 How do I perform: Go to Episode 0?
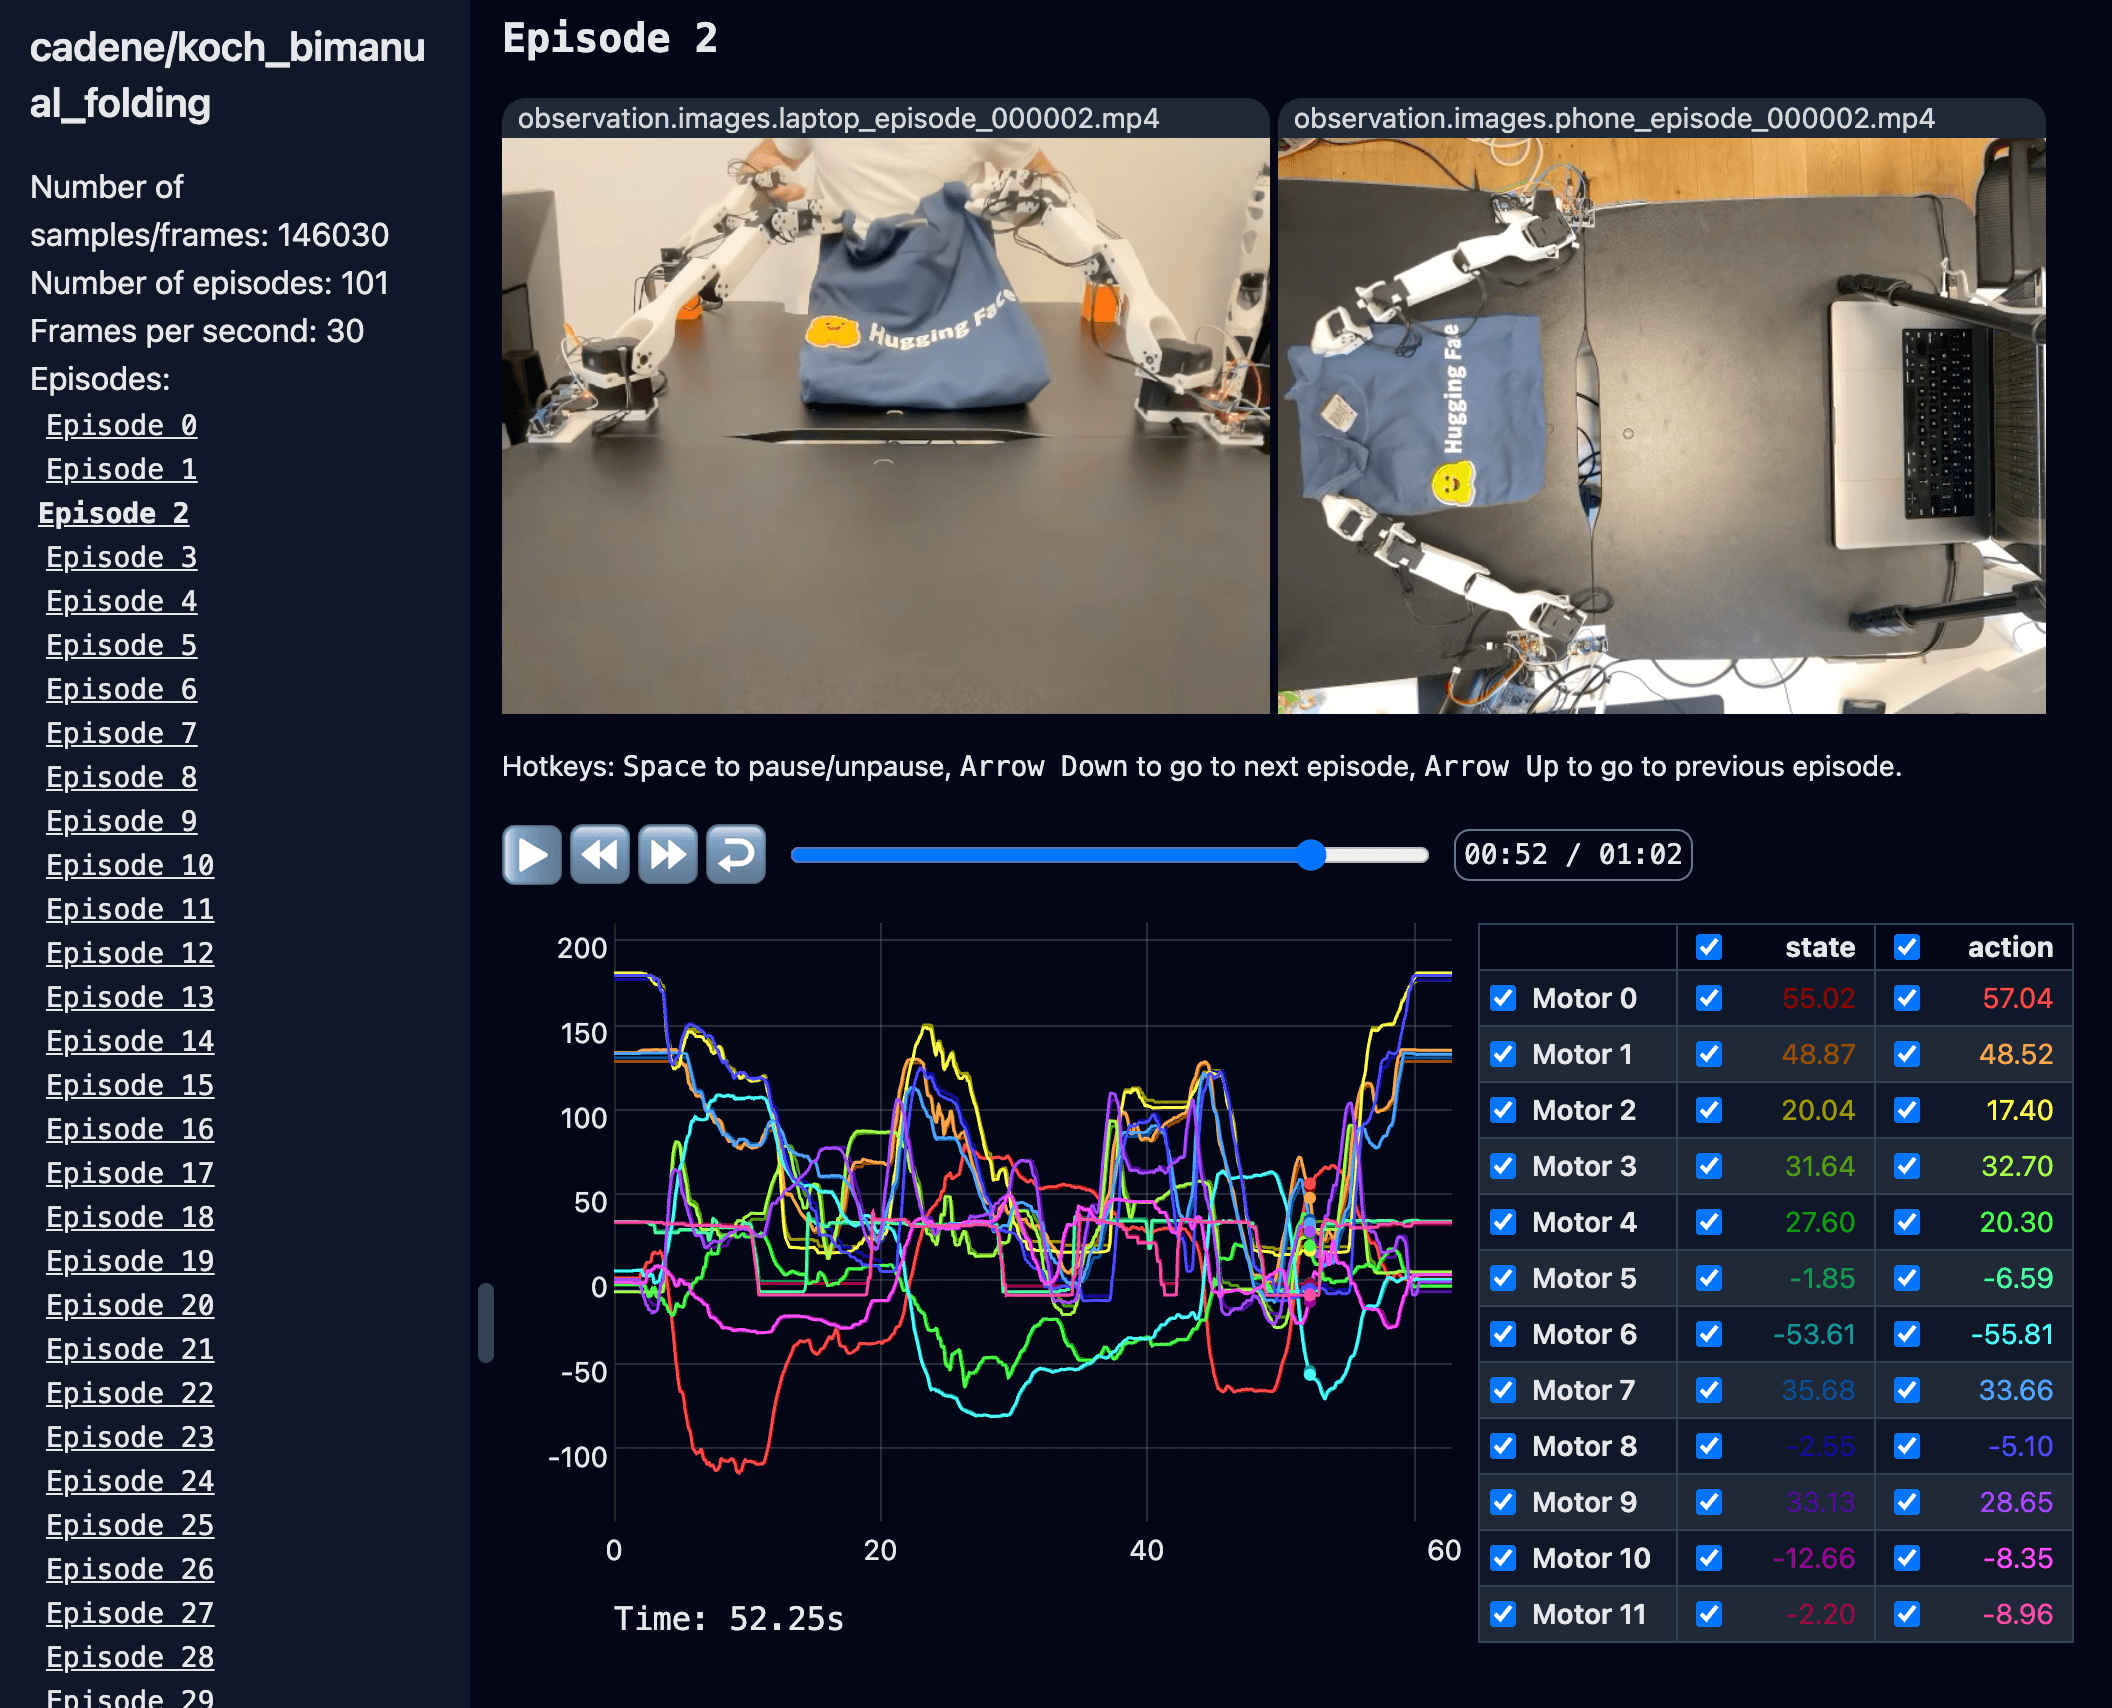click(121, 425)
